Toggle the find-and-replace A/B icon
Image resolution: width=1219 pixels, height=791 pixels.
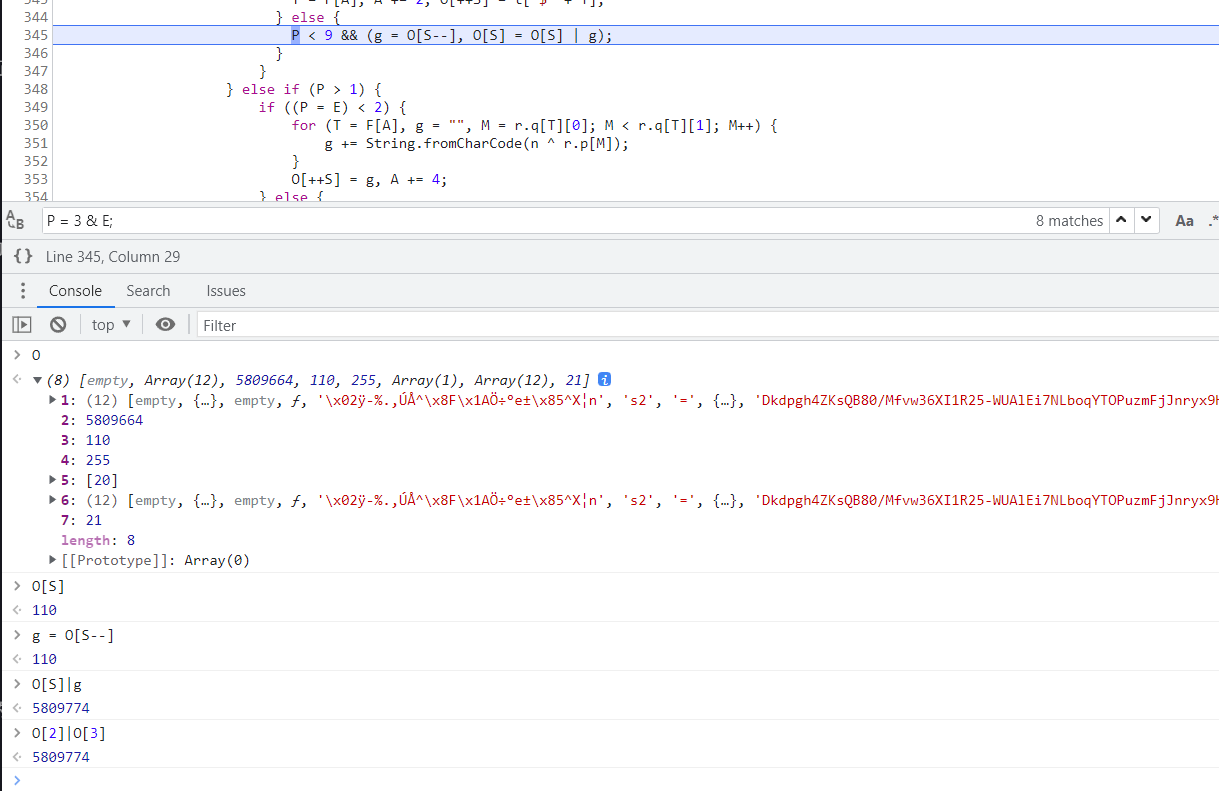(x=15, y=221)
